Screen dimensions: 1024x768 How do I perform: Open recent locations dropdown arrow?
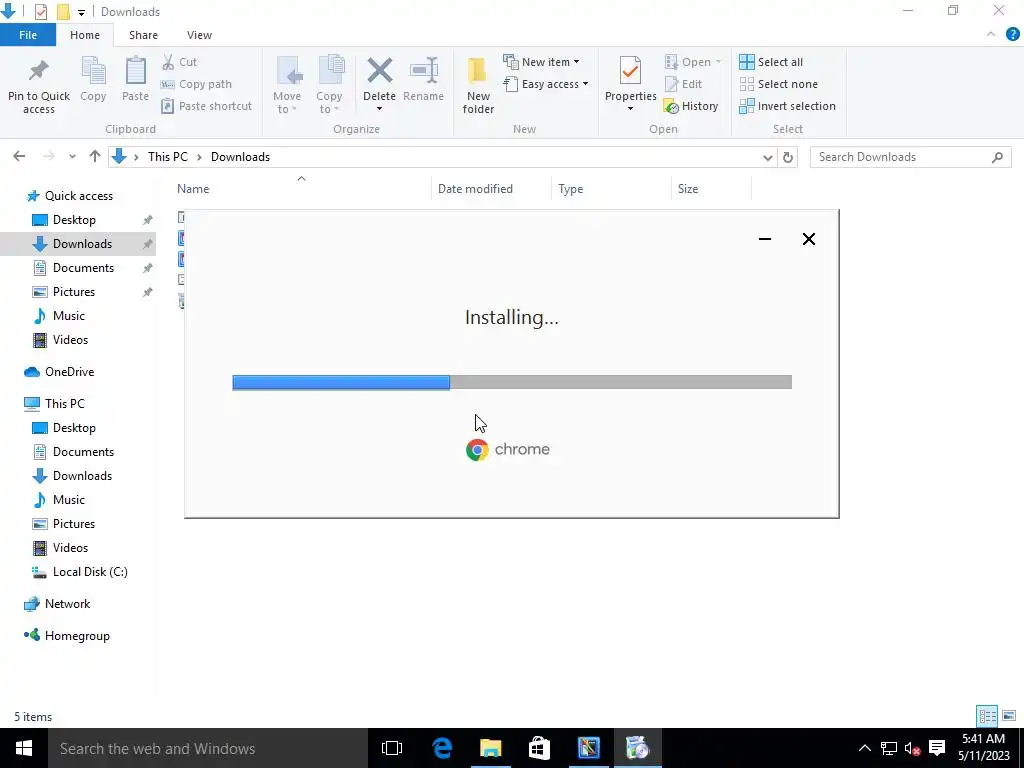click(x=72, y=156)
